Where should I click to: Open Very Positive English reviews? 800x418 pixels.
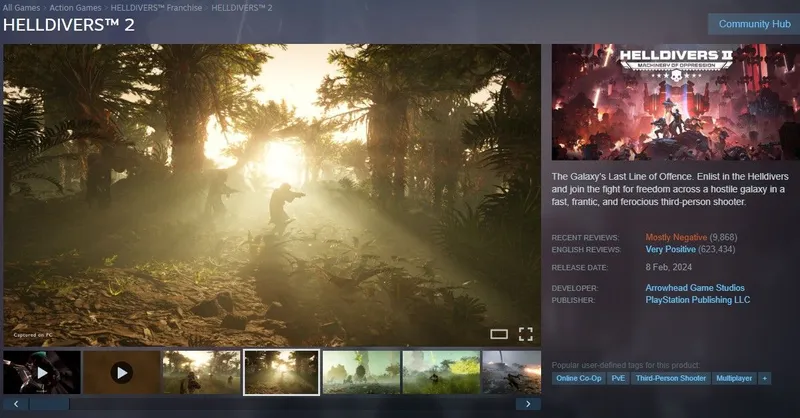(670, 250)
